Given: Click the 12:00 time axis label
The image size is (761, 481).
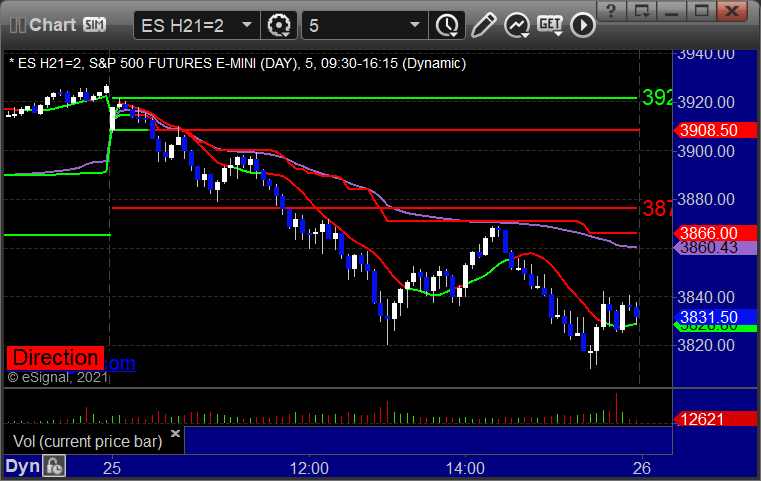Looking at the screenshot, I should click(x=309, y=469).
